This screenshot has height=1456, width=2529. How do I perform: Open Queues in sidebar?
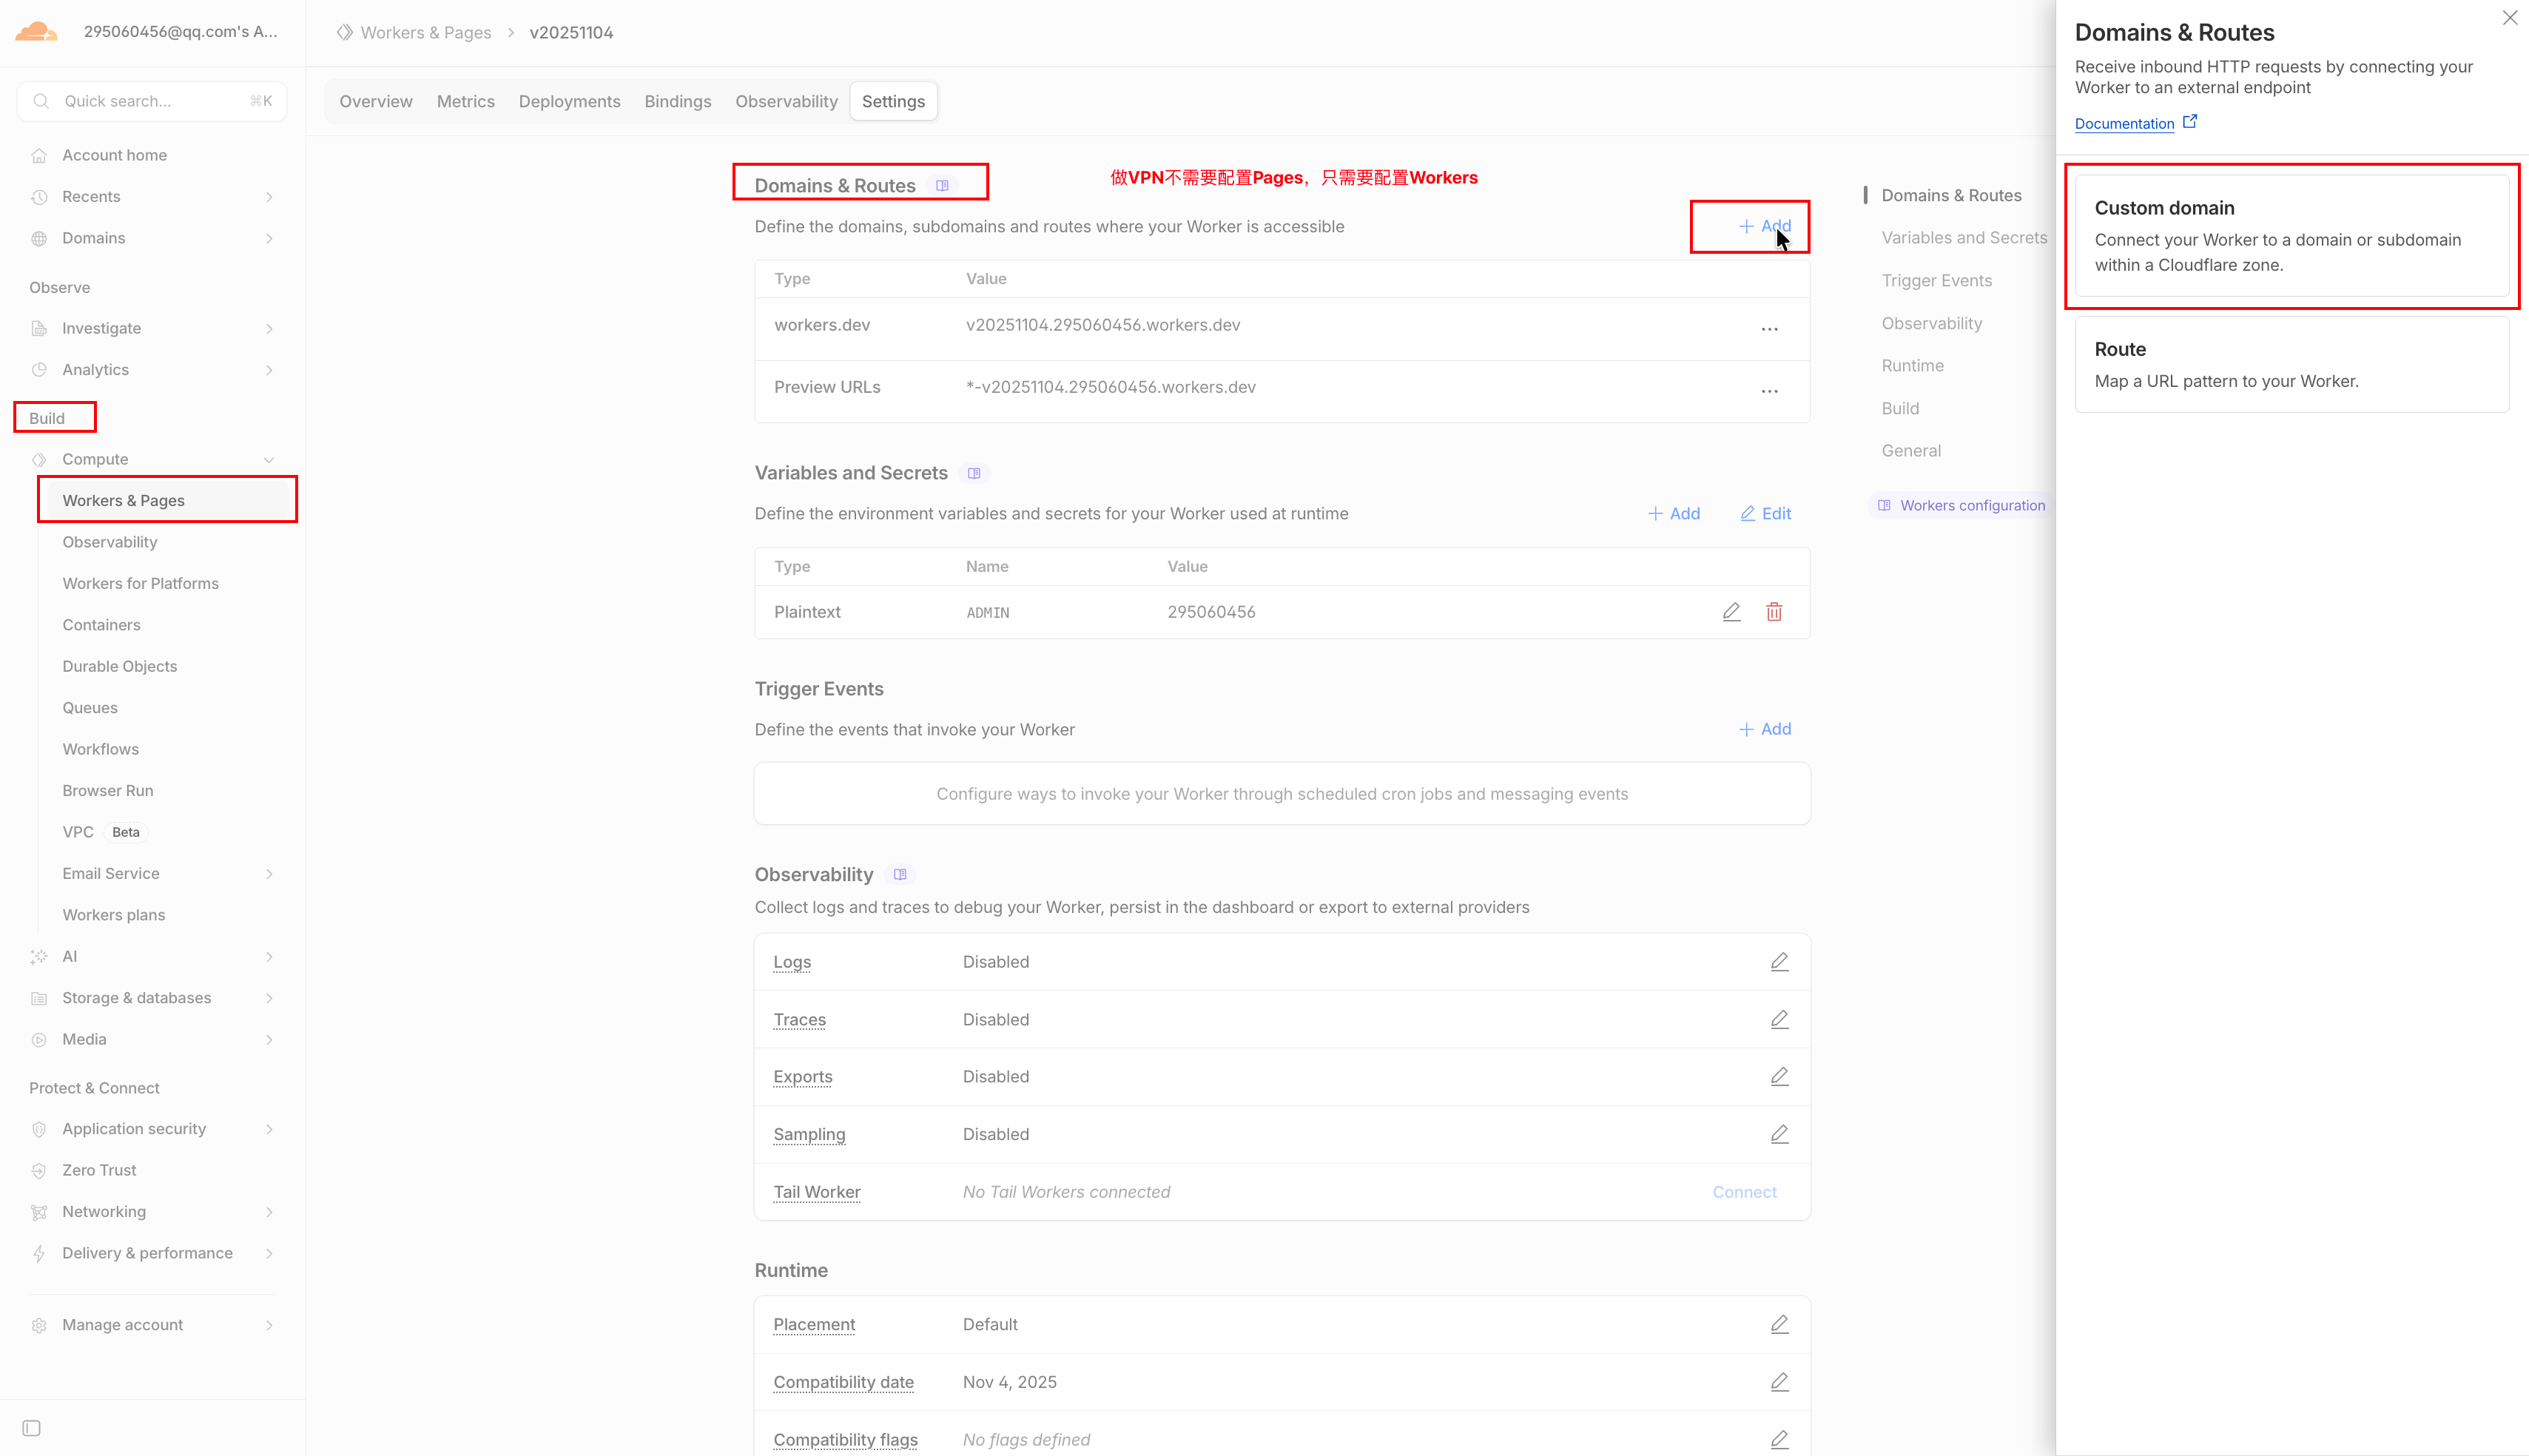point(90,708)
